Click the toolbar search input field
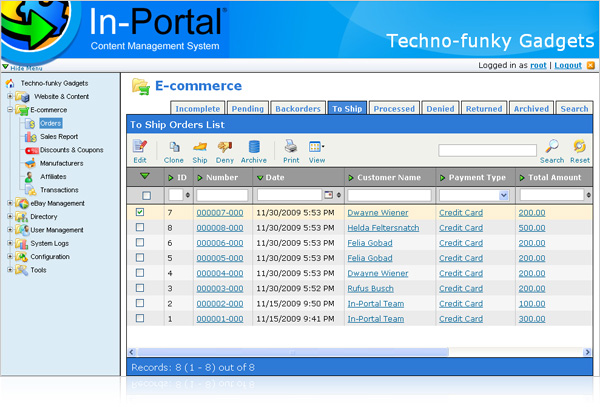 tap(488, 150)
